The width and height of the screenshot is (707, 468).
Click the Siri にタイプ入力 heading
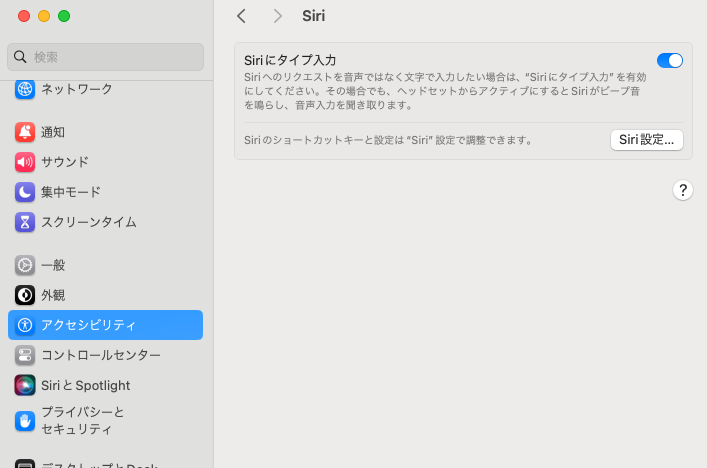pyautogui.click(x=290, y=60)
